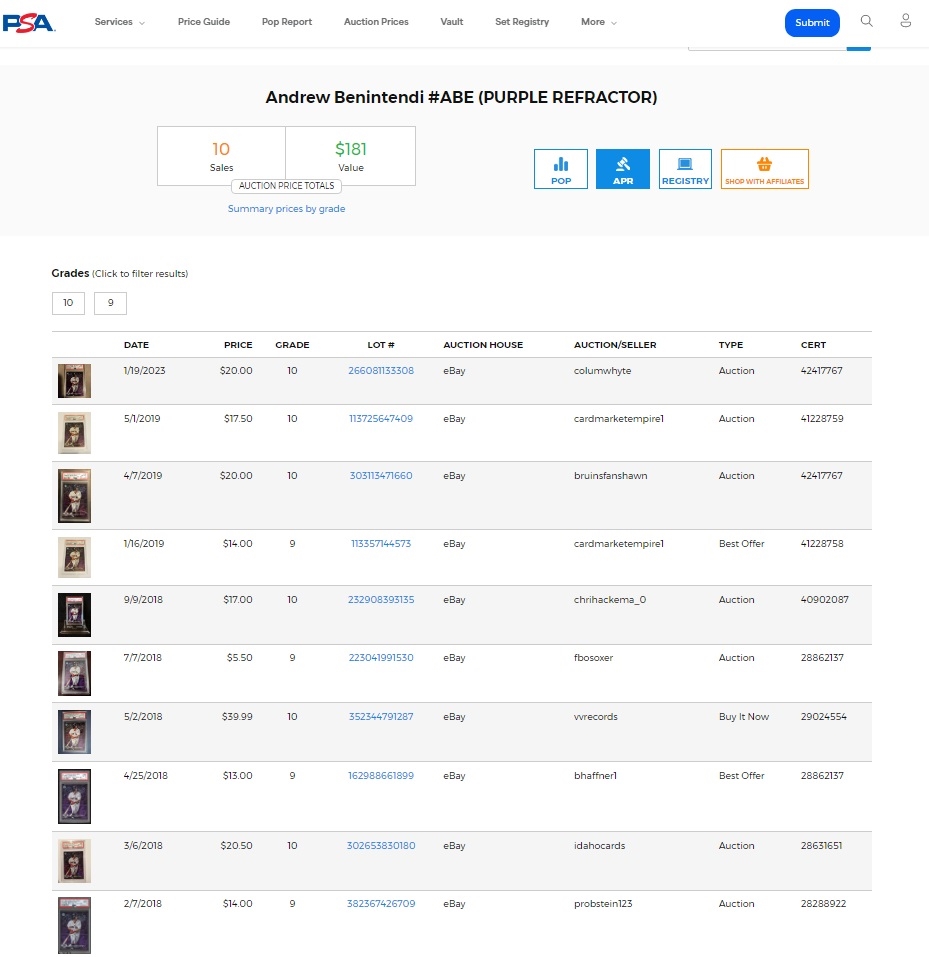Filter results by grade 9
Viewport: 929px width, 957px height.
(x=110, y=303)
